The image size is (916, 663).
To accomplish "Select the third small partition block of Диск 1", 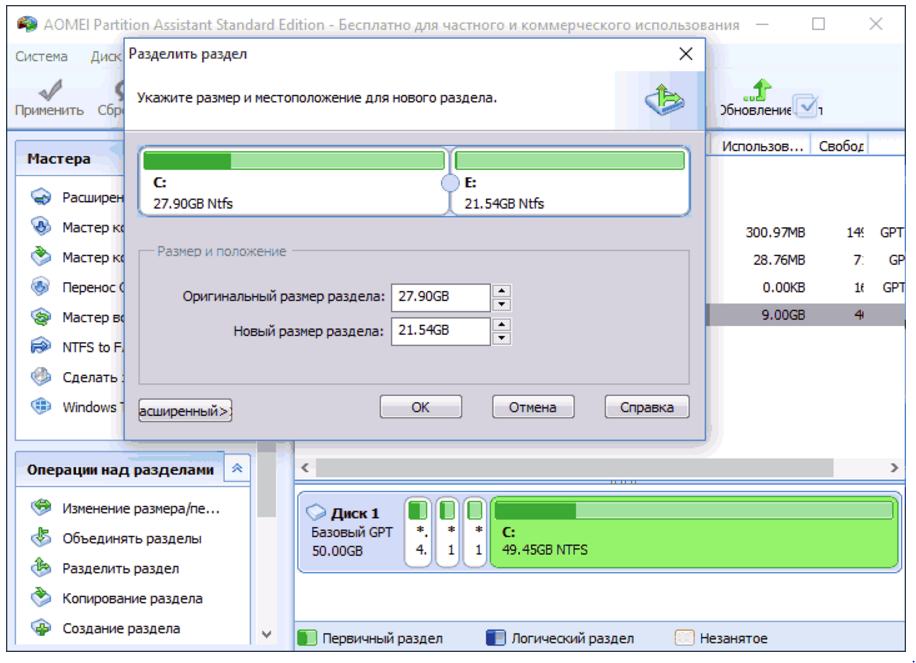I will pyautogui.click(x=475, y=531).
